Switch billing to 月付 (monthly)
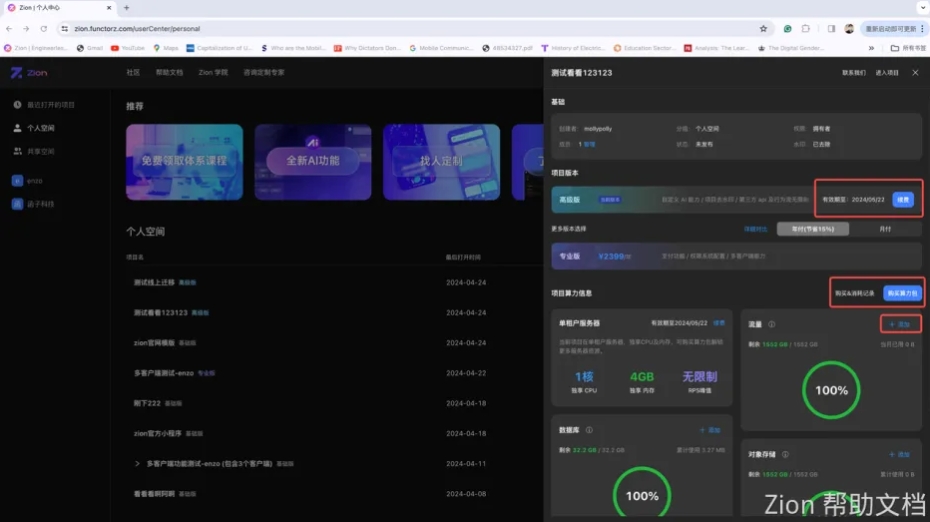Viewport: 930px width, 522px height. point(885,229)
